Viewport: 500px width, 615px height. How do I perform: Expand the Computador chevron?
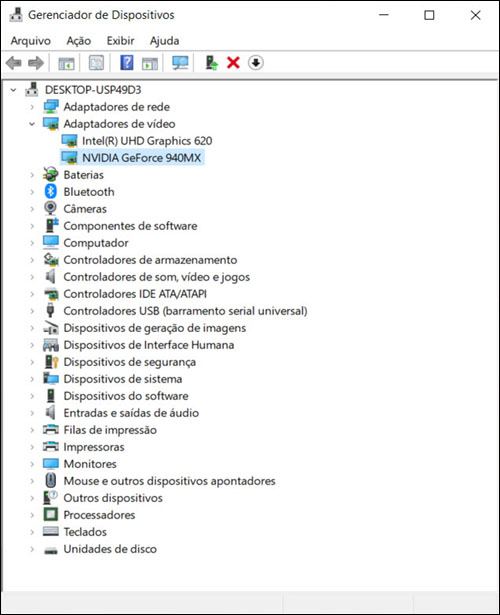pyautogui.click(x=32, y=243)
